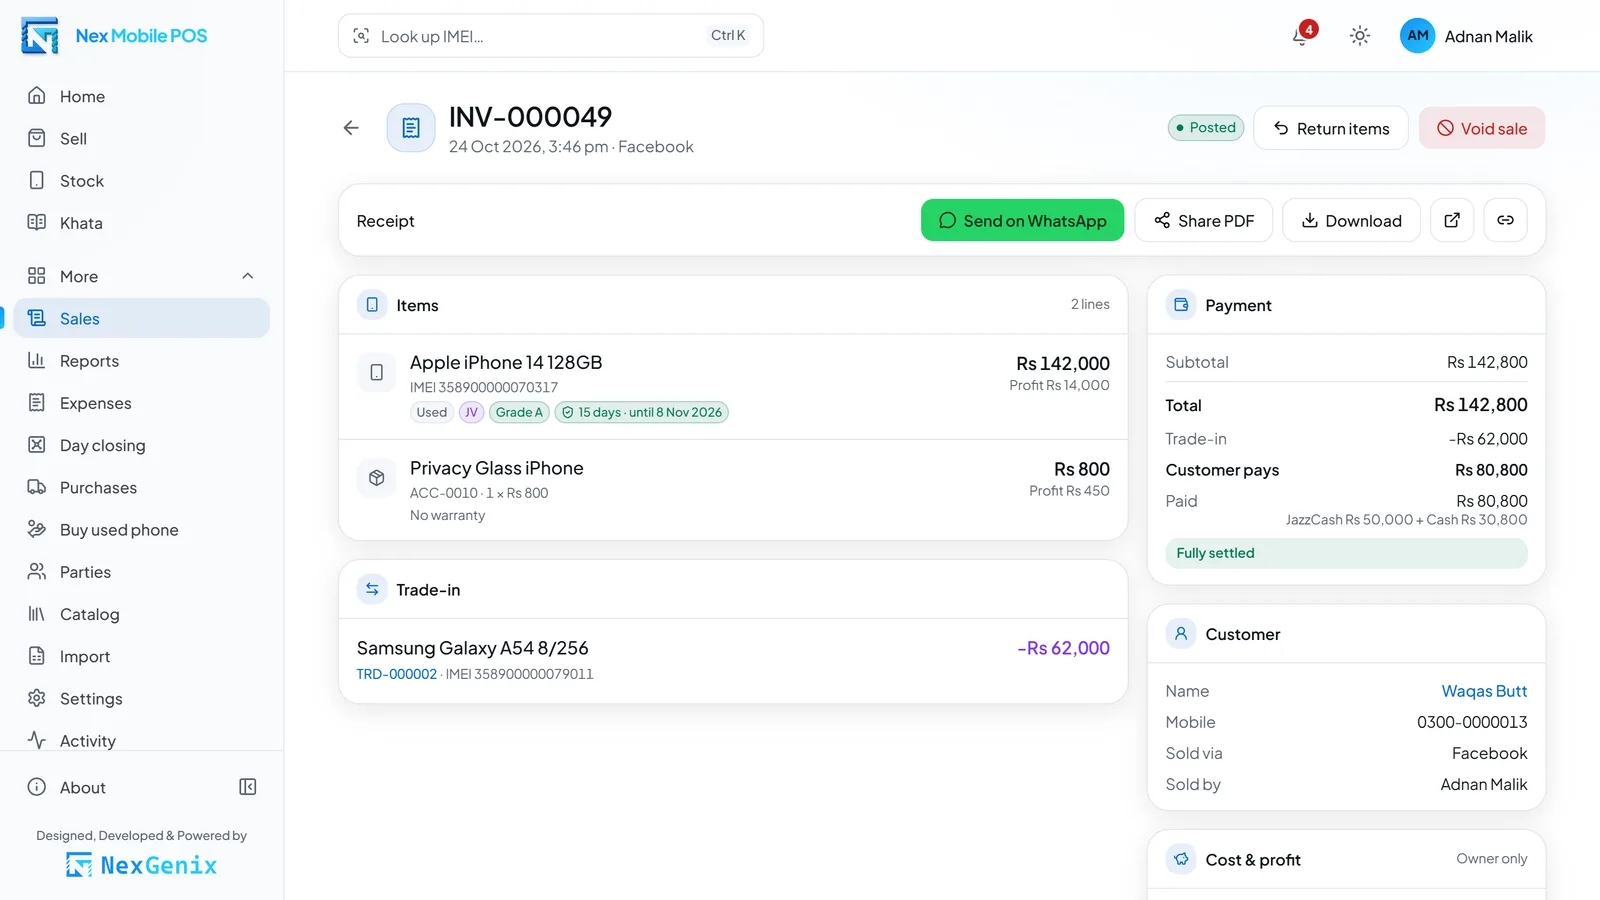Toggle the light/dark theme sun icon

pyautogui.click(x=1359, y=36)
